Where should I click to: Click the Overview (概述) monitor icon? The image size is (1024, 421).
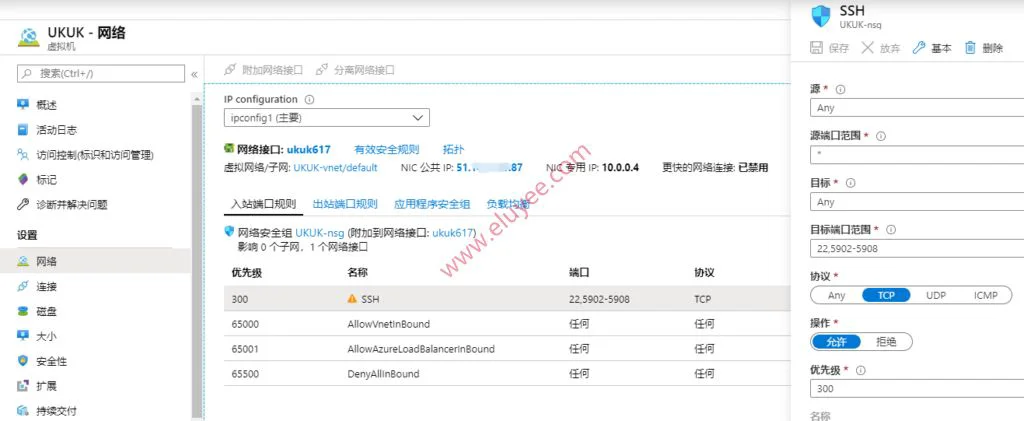[24, 104]
